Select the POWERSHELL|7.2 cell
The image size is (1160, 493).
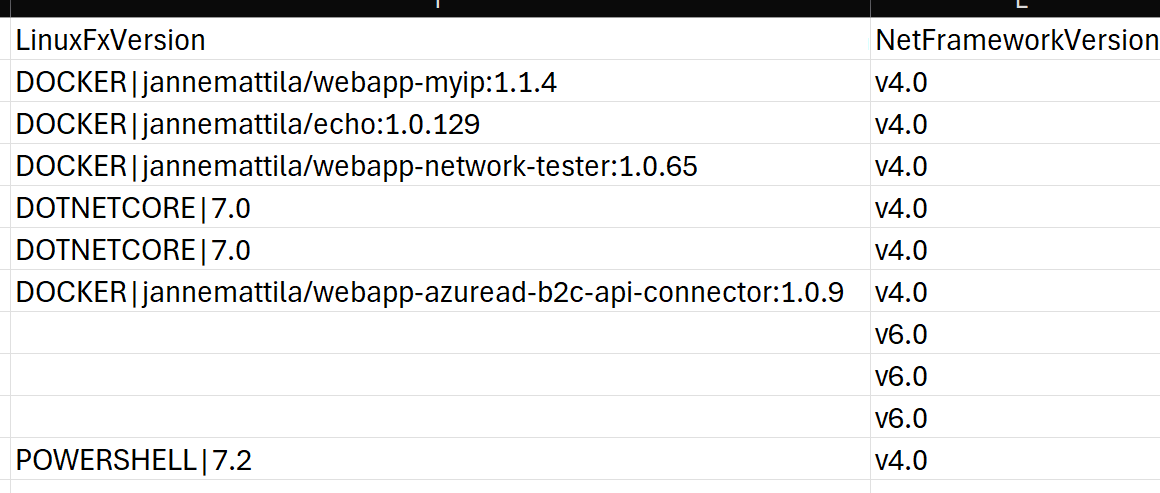coord(440,460)
